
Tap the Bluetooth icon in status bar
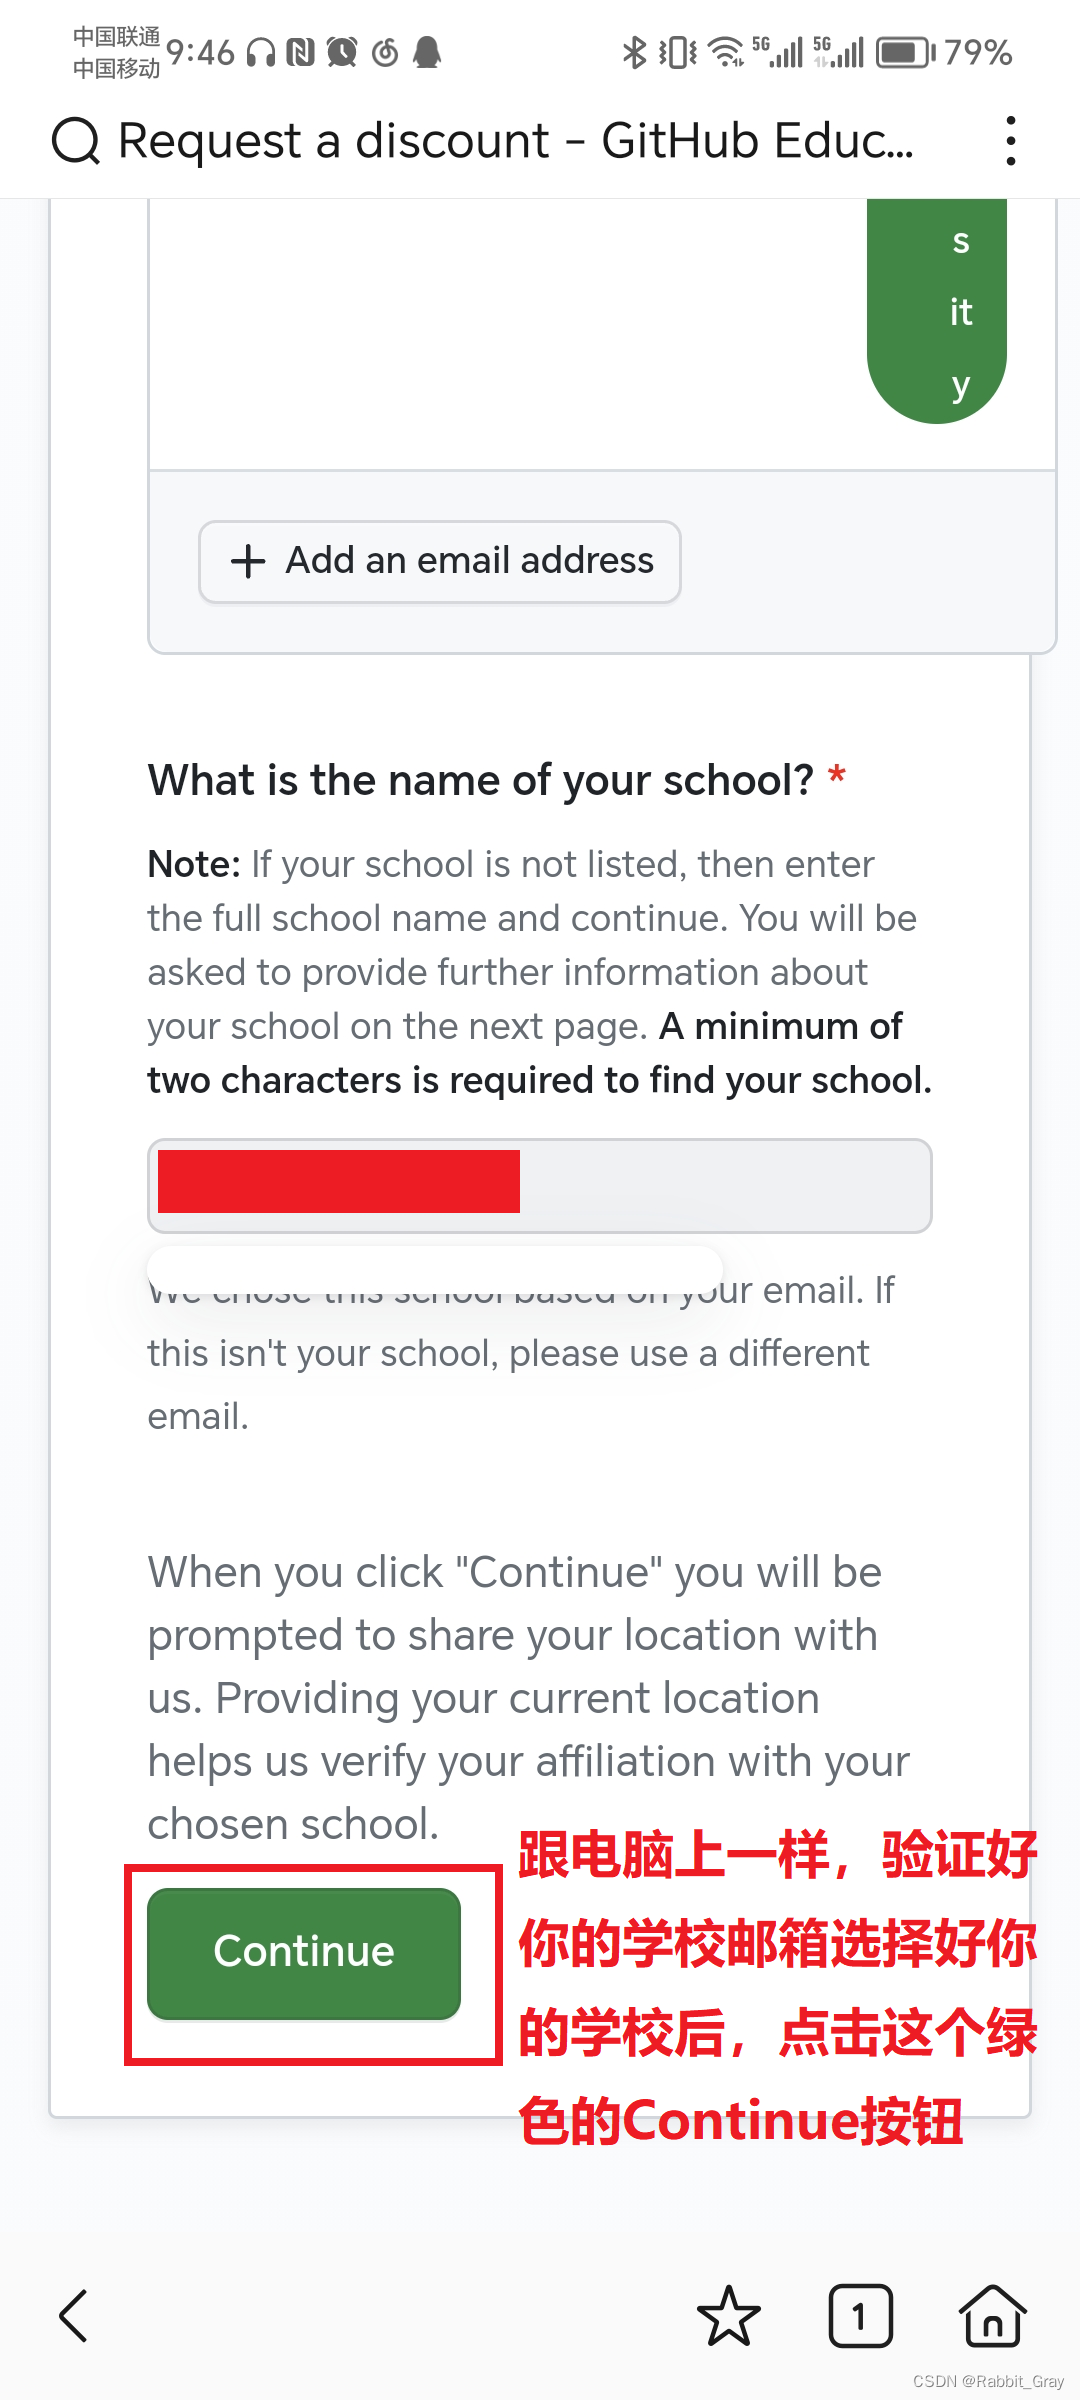point(634,52)
